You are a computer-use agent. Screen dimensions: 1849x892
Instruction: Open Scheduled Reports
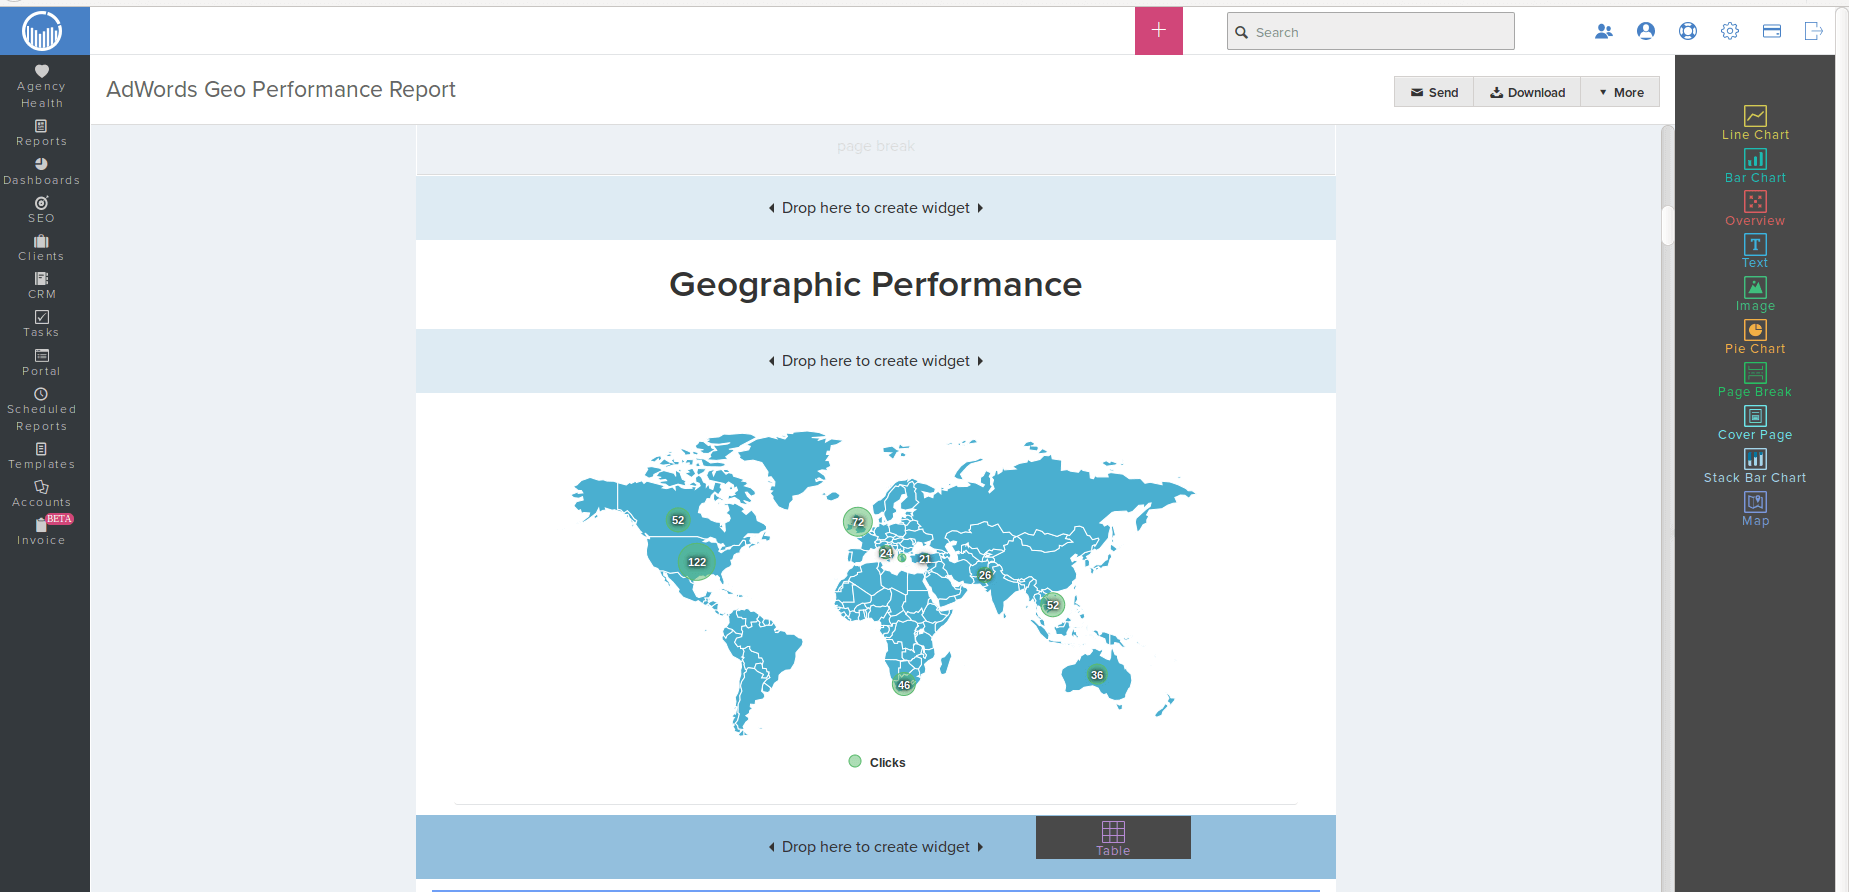[x=42, y=410]
